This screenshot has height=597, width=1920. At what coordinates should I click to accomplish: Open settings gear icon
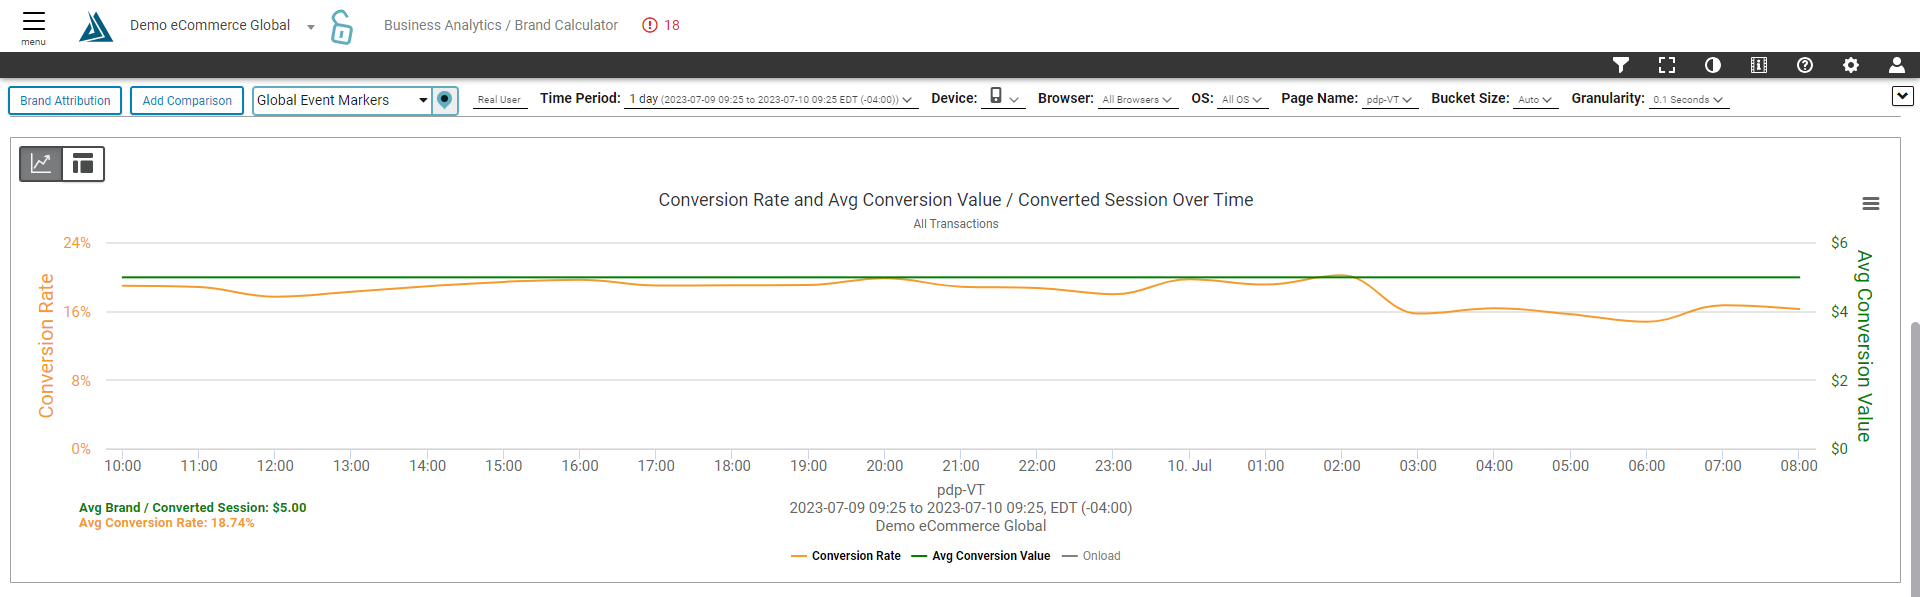pos(1851,65)
